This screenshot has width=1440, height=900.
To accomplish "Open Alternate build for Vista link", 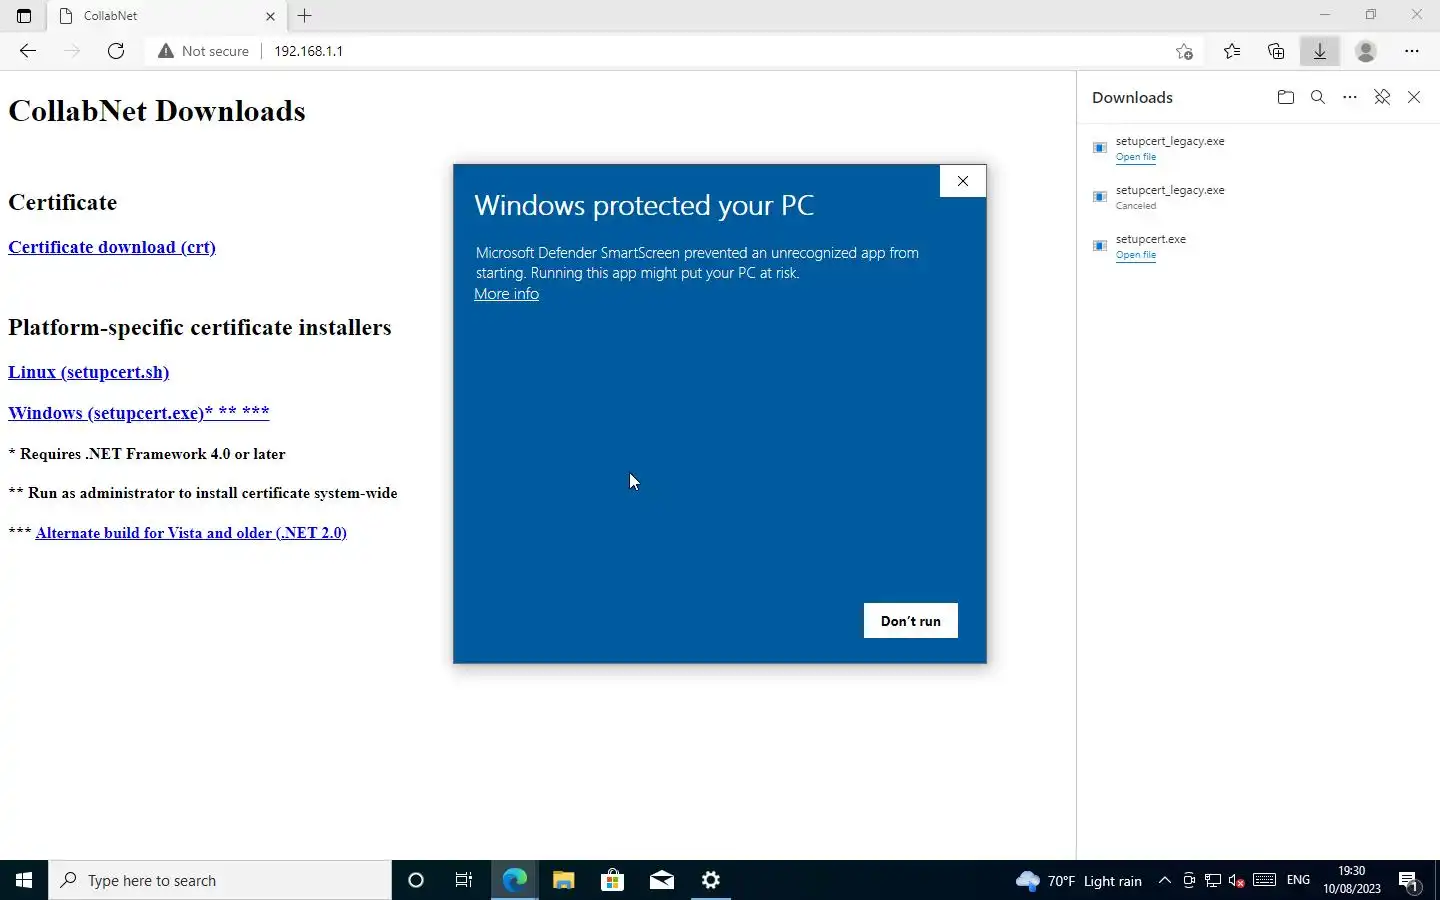I will pos(191,533).
